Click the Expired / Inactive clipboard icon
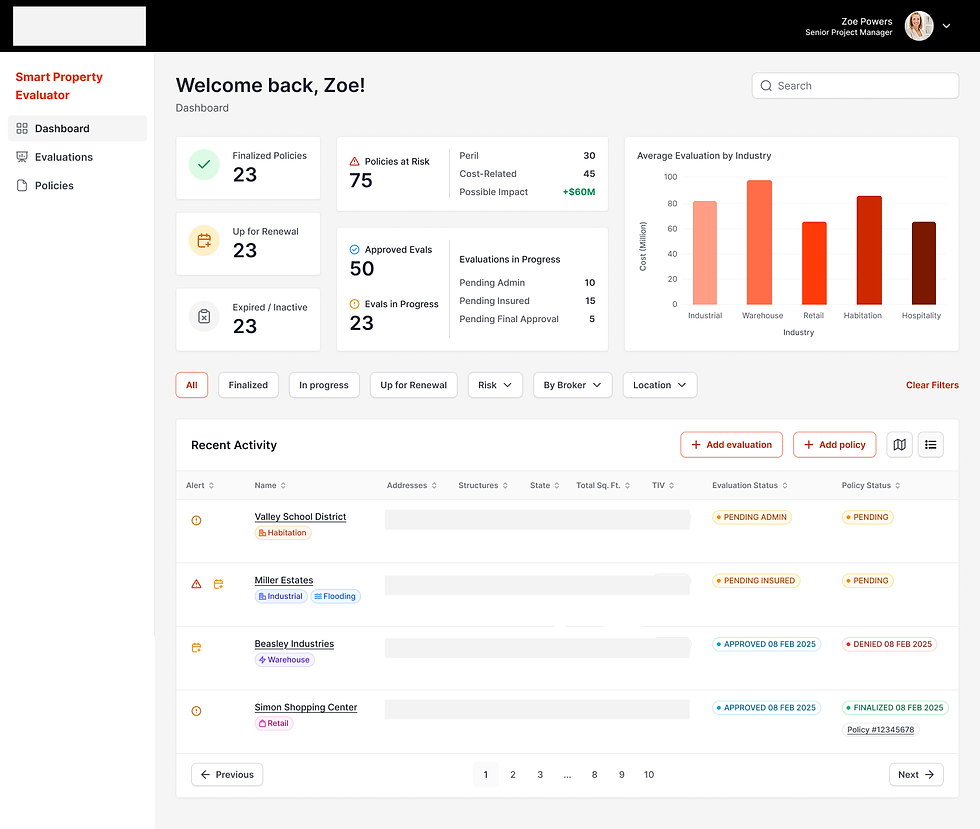Screen dimensions: 980x829 click(x=204, y=316)
